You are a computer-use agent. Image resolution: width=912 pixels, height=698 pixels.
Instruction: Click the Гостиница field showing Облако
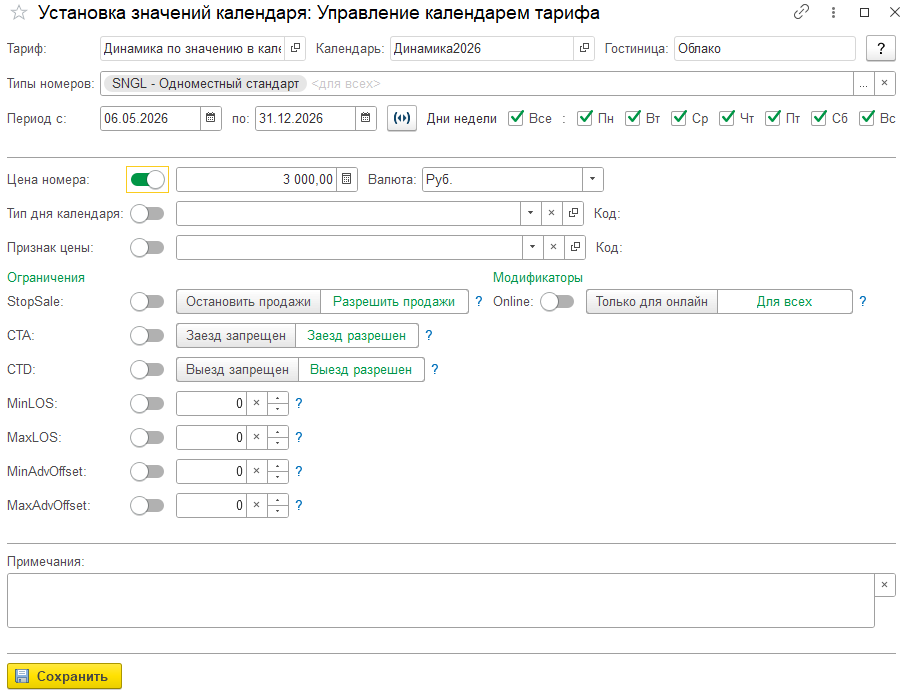[765, 48]
